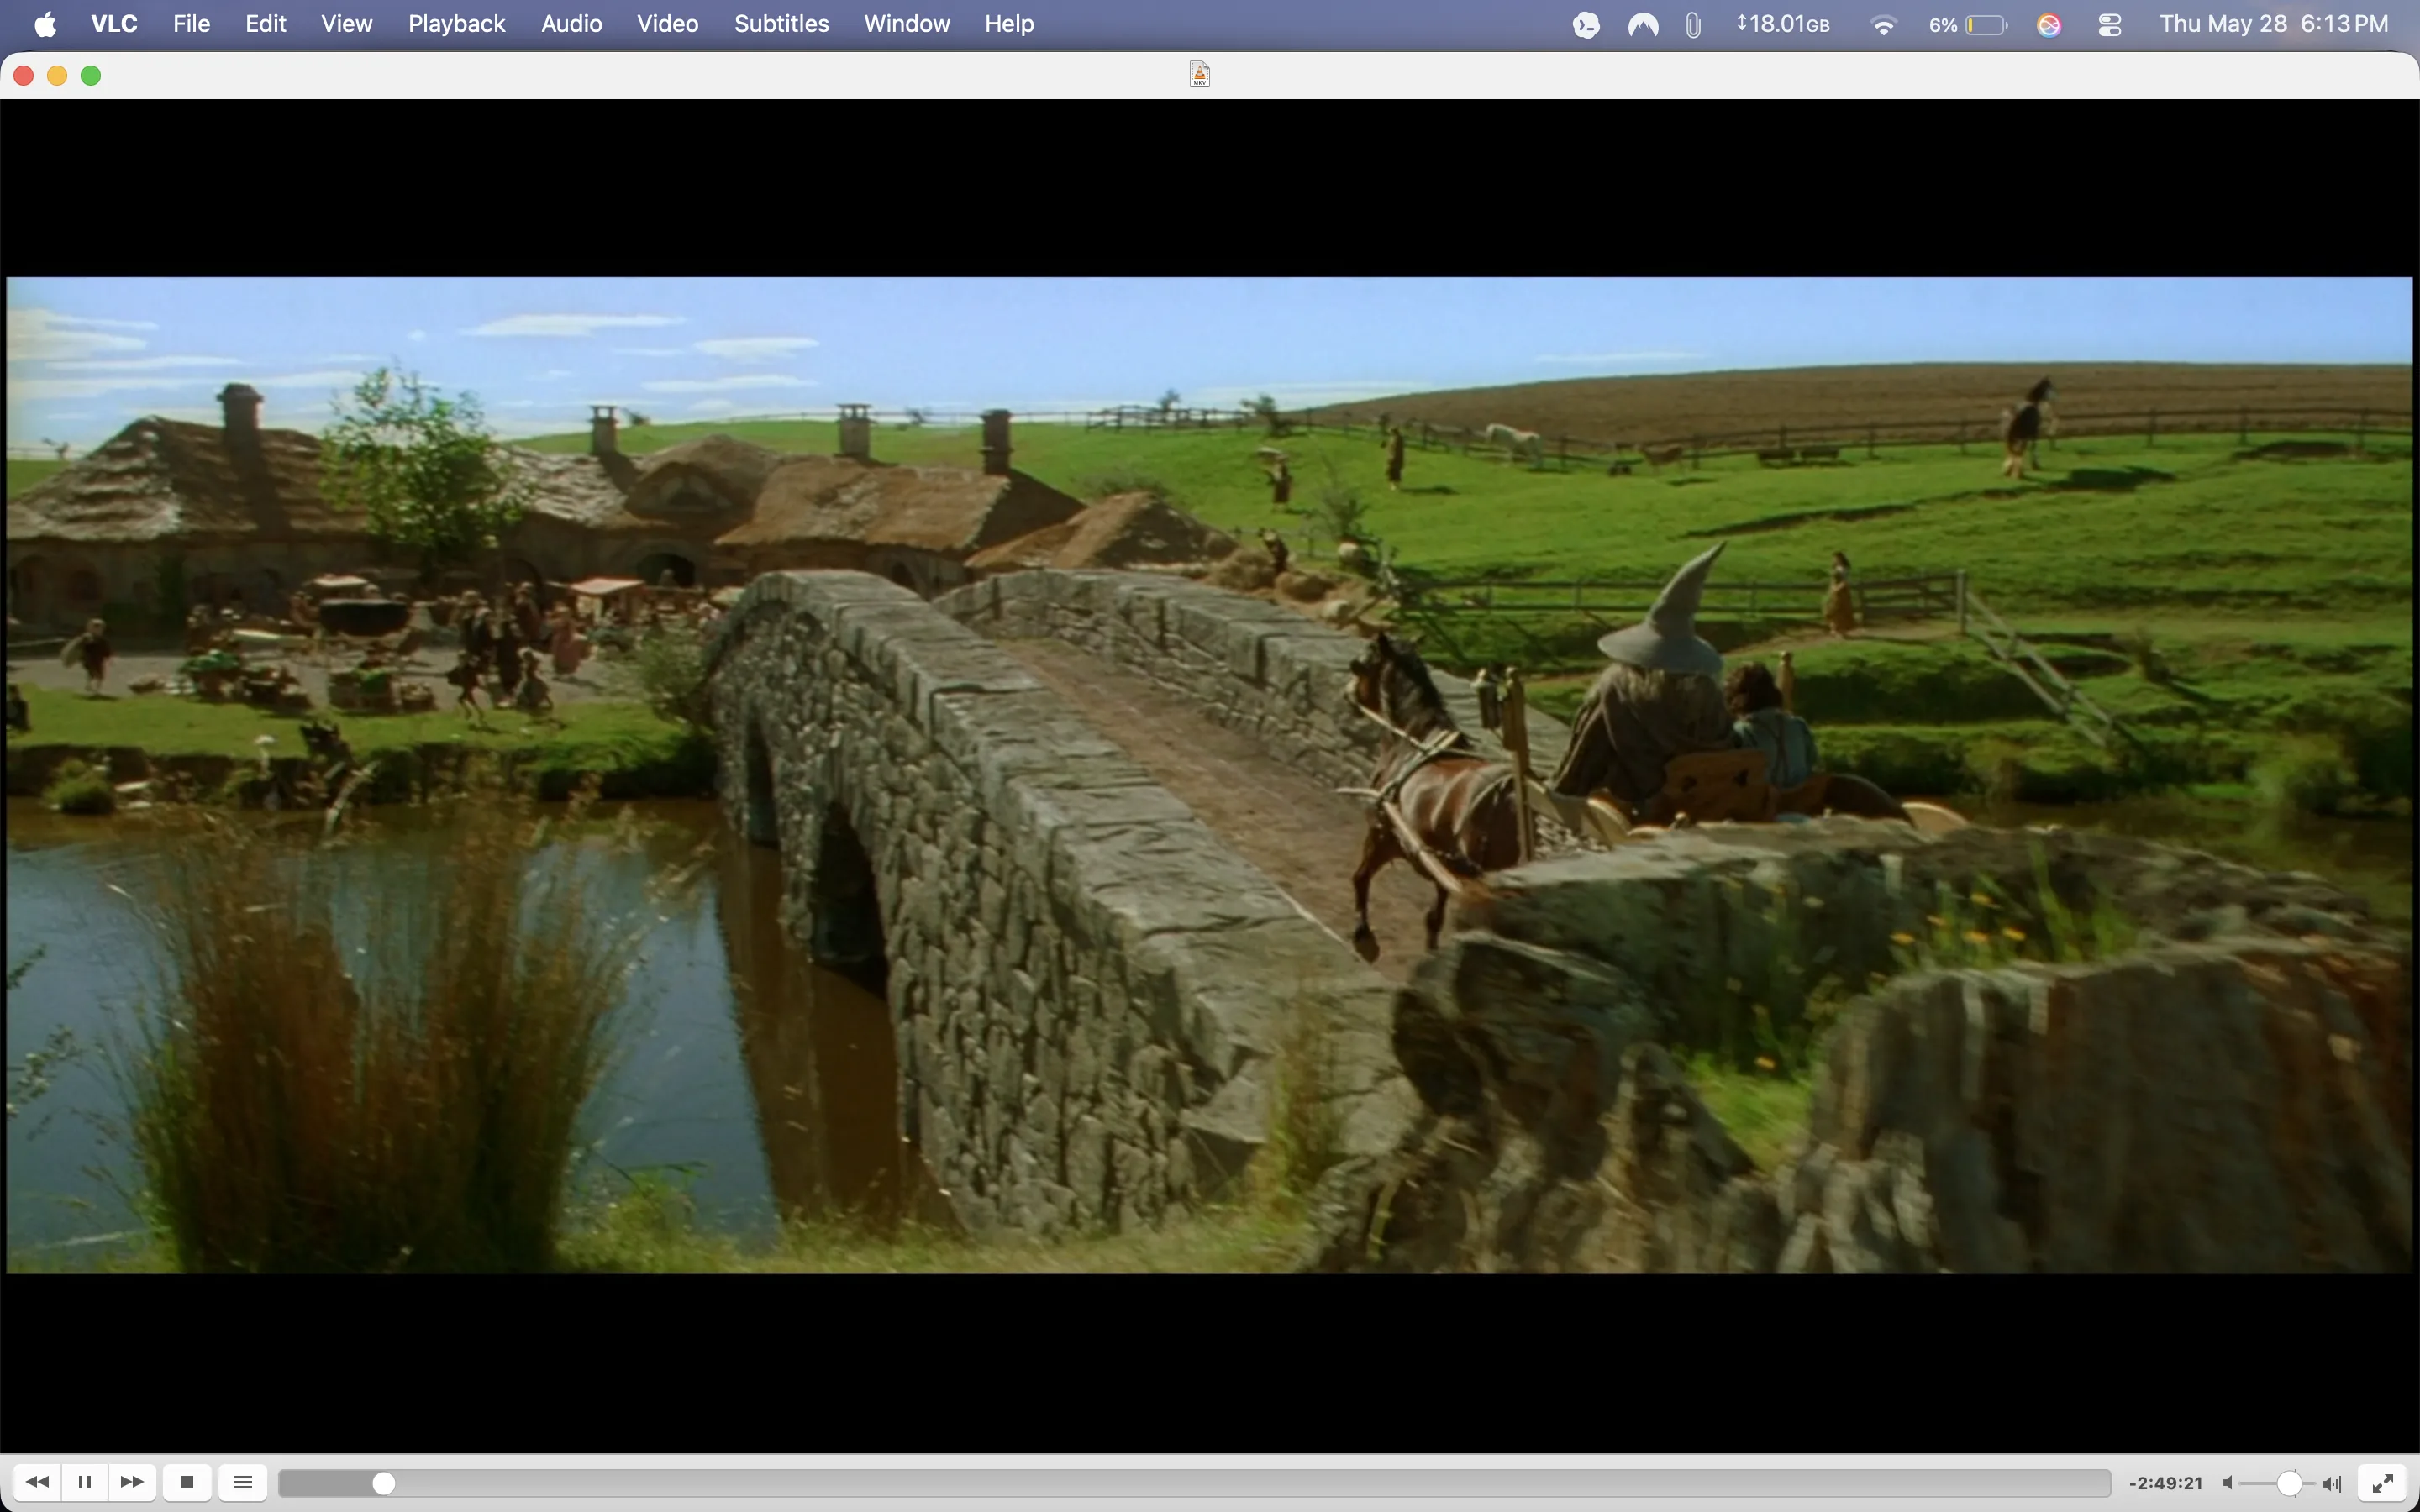Pause the video playback
Image resolution: width=2420 pixels, height=1512 pixels.
pos(85,1482)
